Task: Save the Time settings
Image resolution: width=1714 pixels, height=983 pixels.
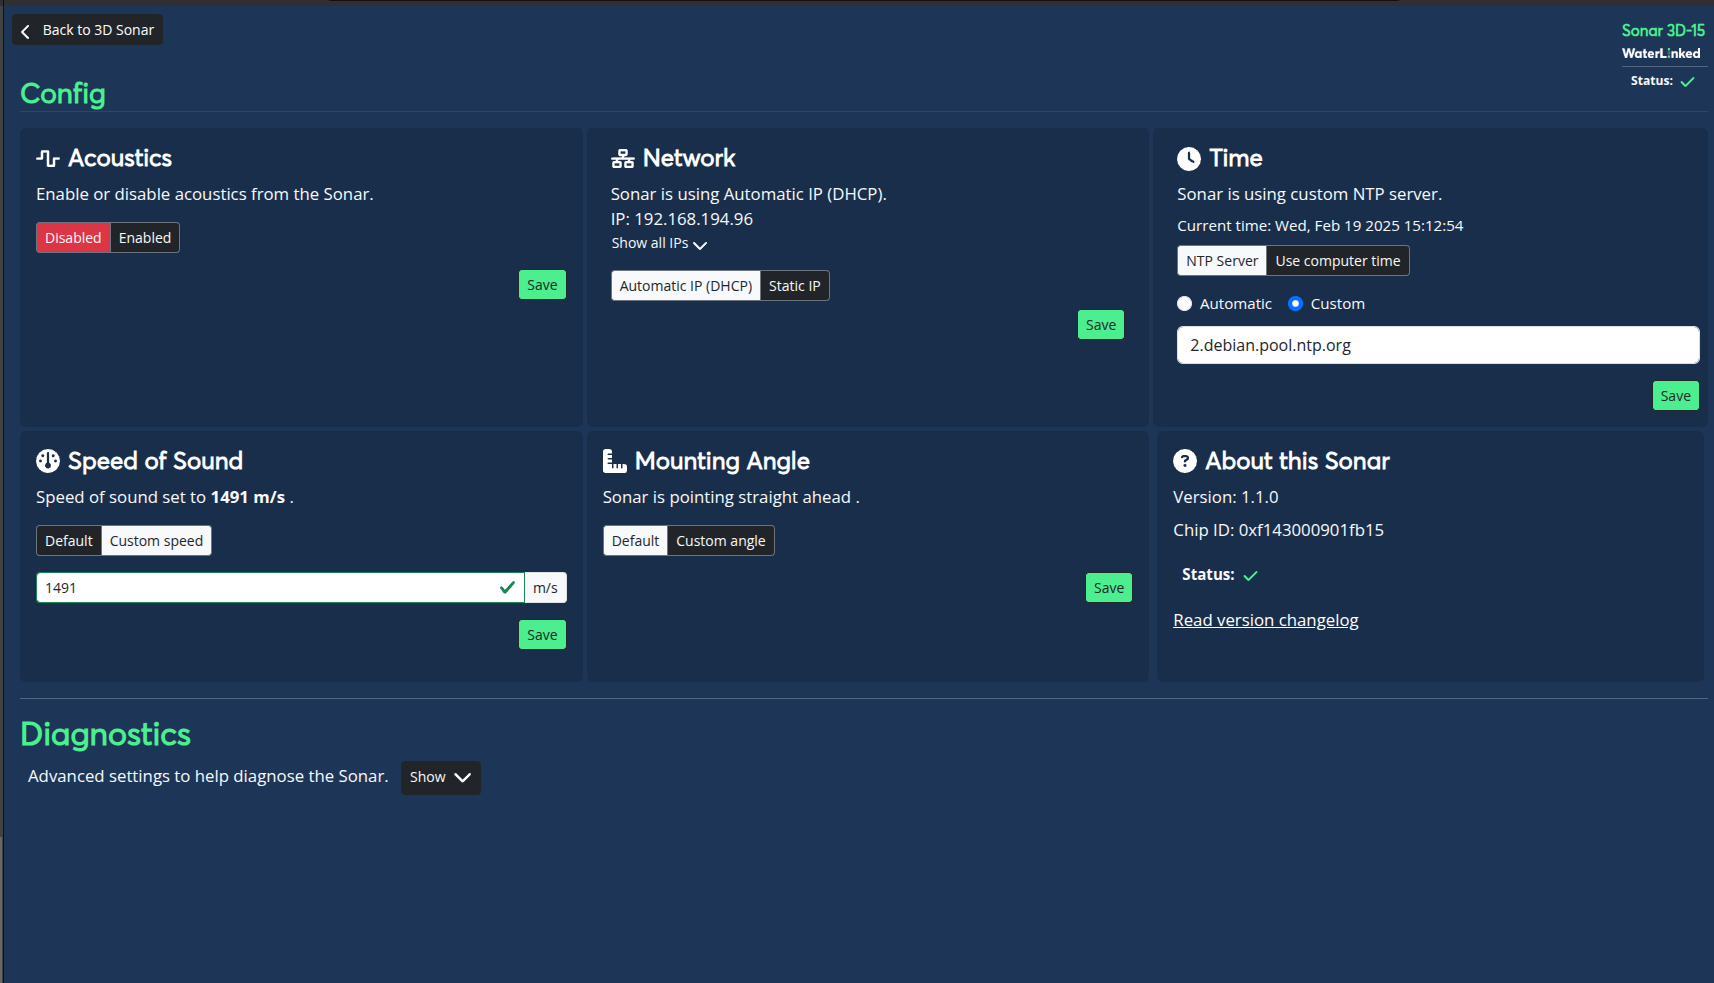Action: point(1676,396)
